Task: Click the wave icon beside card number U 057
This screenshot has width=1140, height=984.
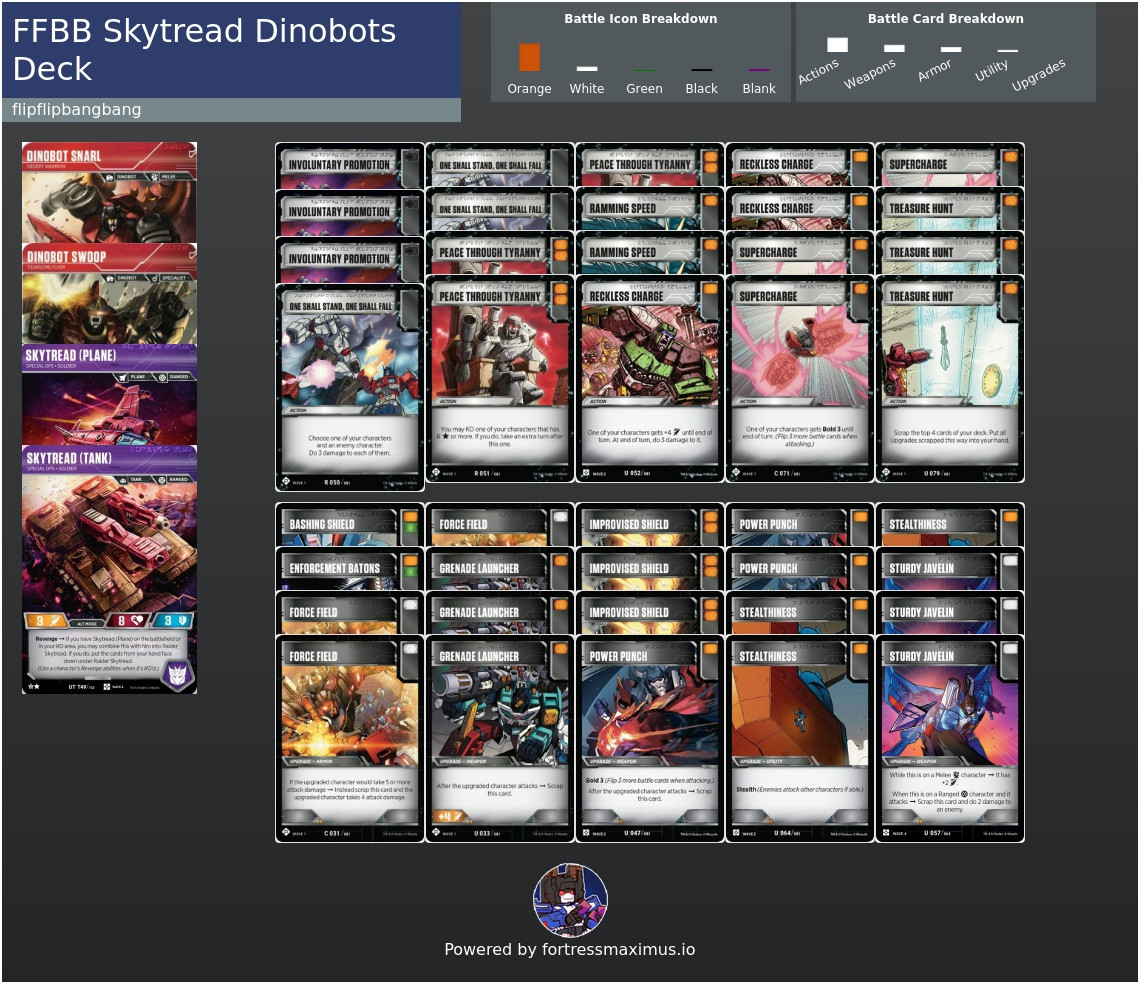Action: click(x=886, y=833)
